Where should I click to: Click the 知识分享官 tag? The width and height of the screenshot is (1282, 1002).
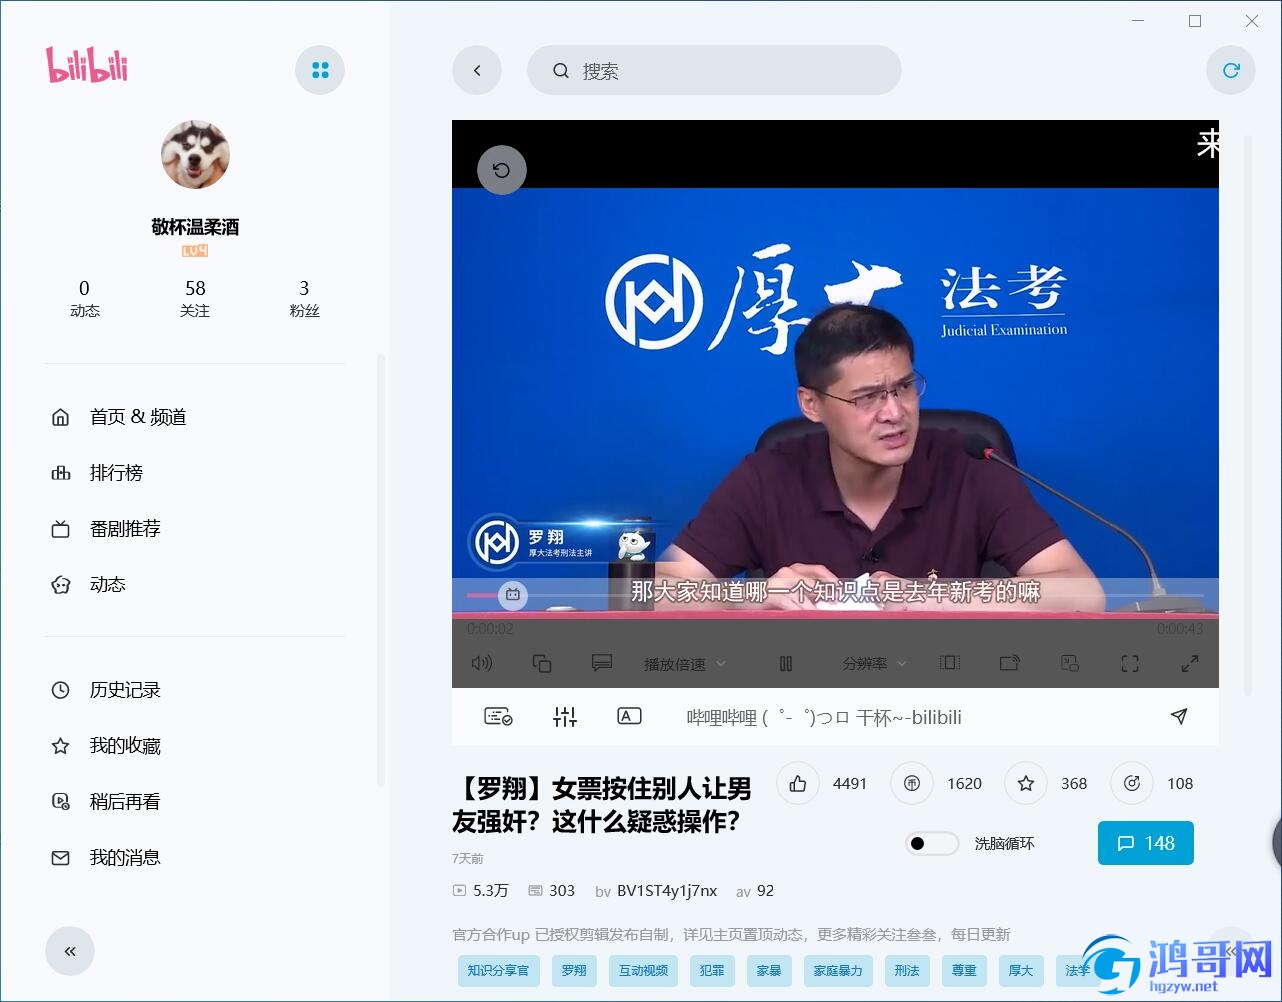498,970
